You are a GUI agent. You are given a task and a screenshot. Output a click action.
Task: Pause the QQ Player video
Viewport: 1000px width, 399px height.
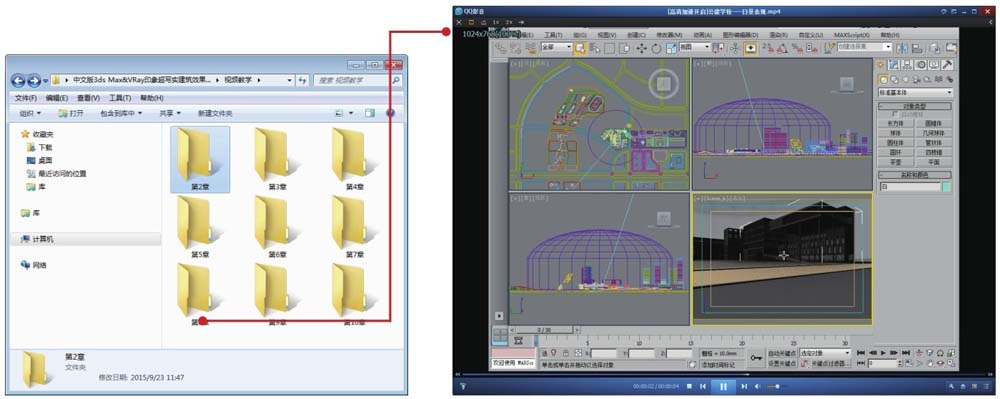pos(723,386)
